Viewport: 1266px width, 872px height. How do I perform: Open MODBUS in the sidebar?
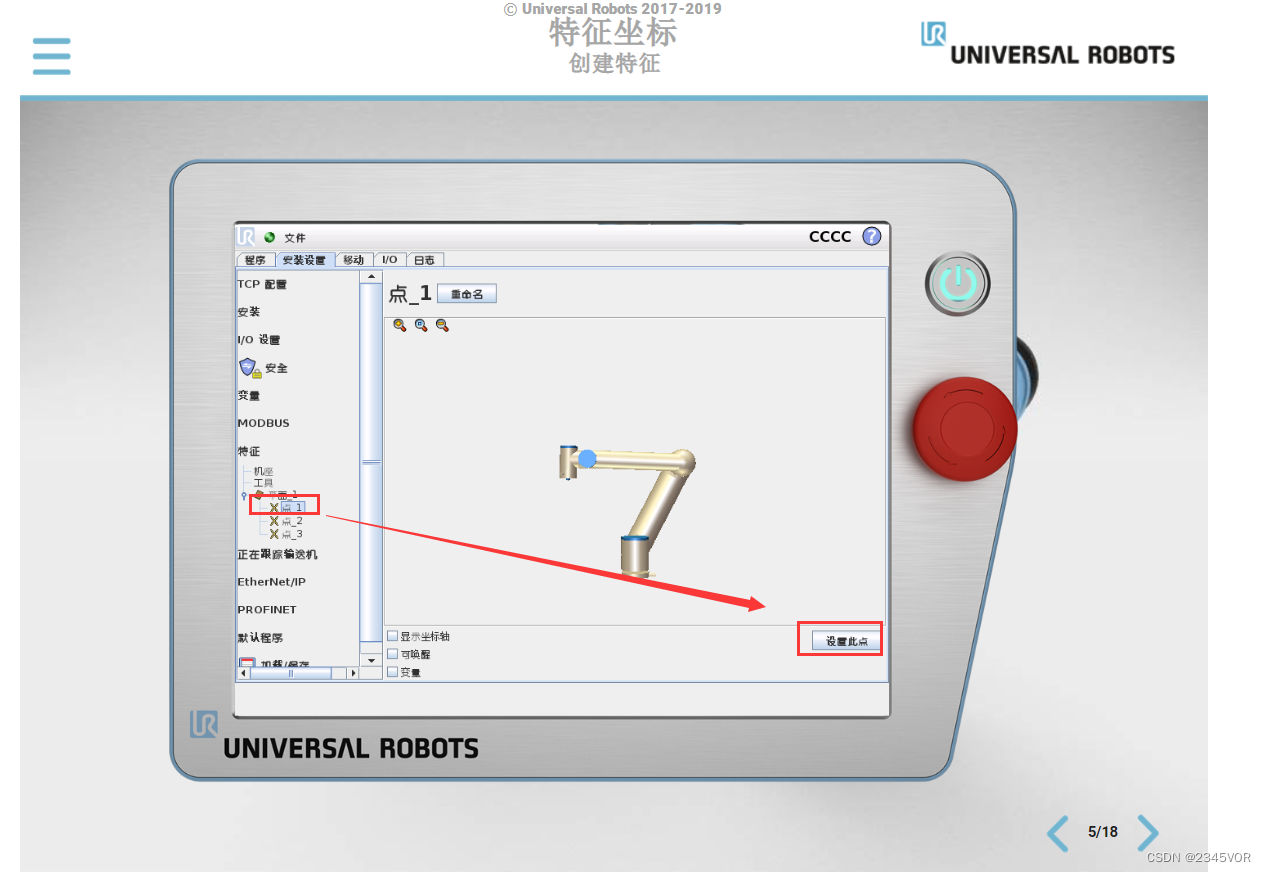click(263, 423)
